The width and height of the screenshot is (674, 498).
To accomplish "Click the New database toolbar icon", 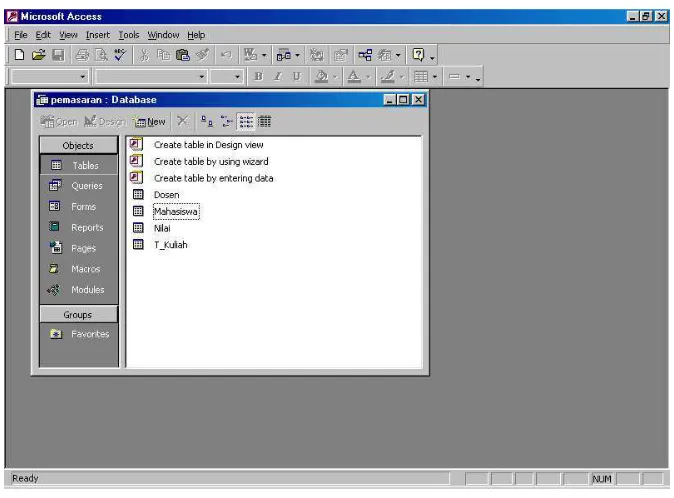I will 19,55.
